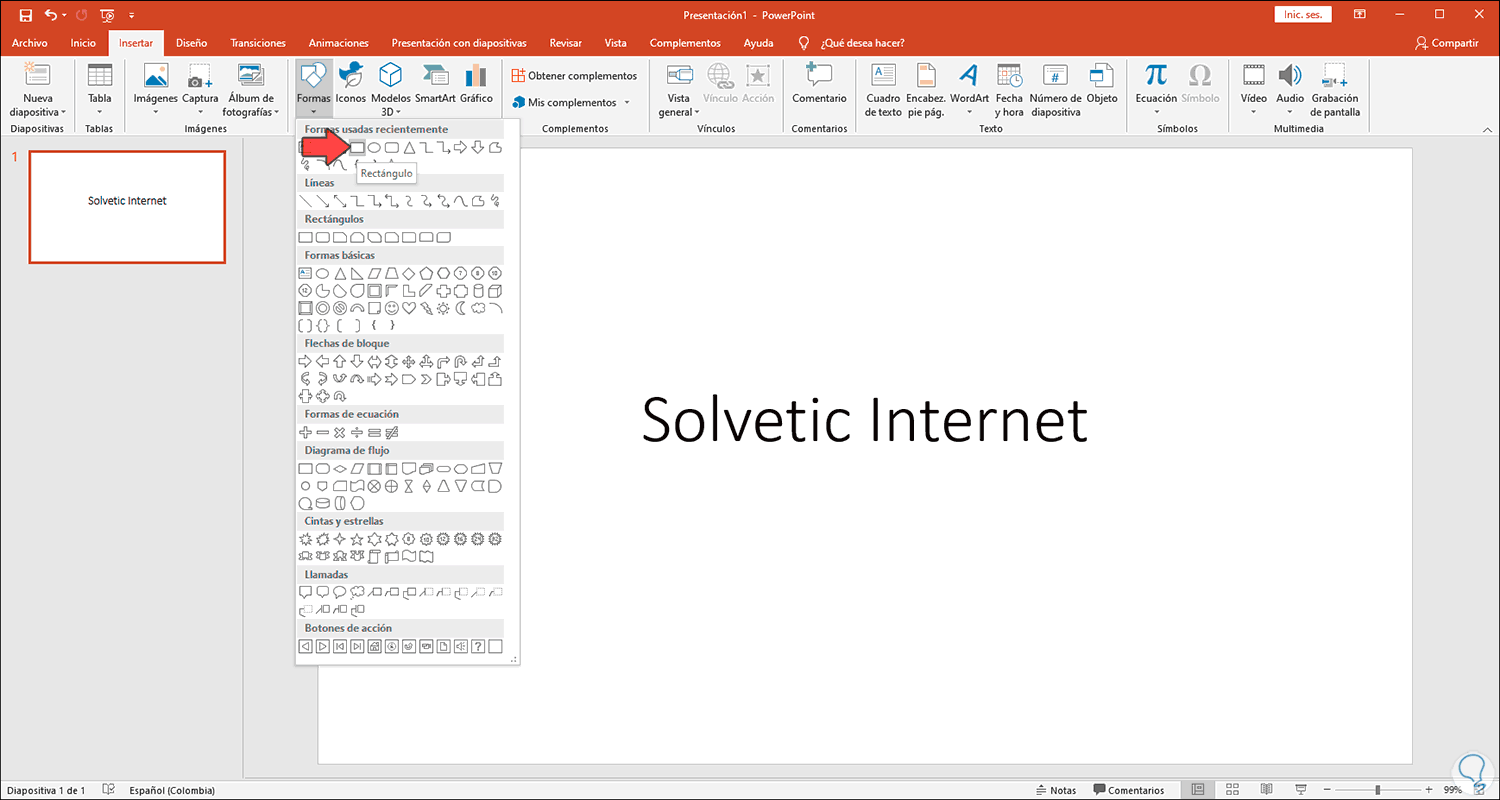Image resolution: width=1500 pixels, height=800 pixels.
Task: Switch to the Inicio tab
Action: pos(83,43)
